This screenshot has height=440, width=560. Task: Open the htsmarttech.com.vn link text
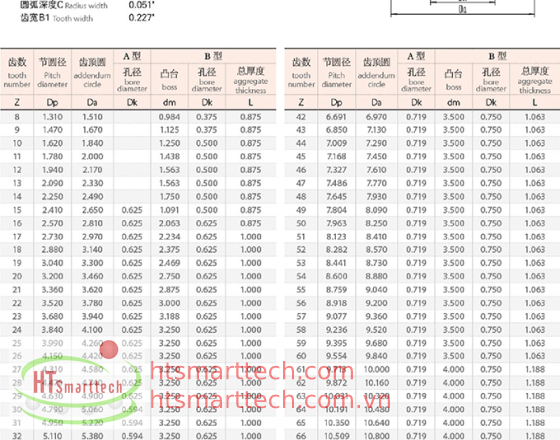270,399
